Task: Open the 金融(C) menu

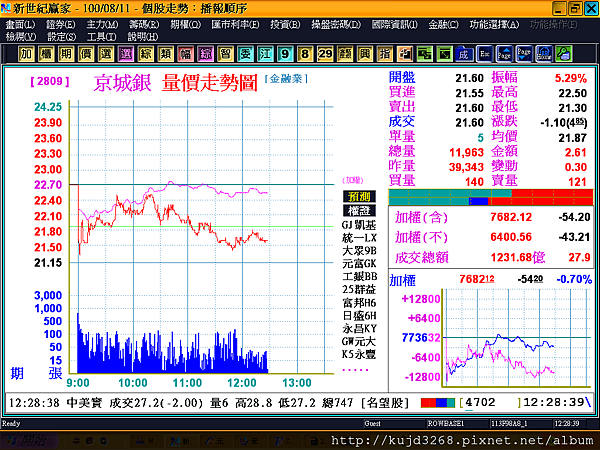Action: click(x=443, y=25)
